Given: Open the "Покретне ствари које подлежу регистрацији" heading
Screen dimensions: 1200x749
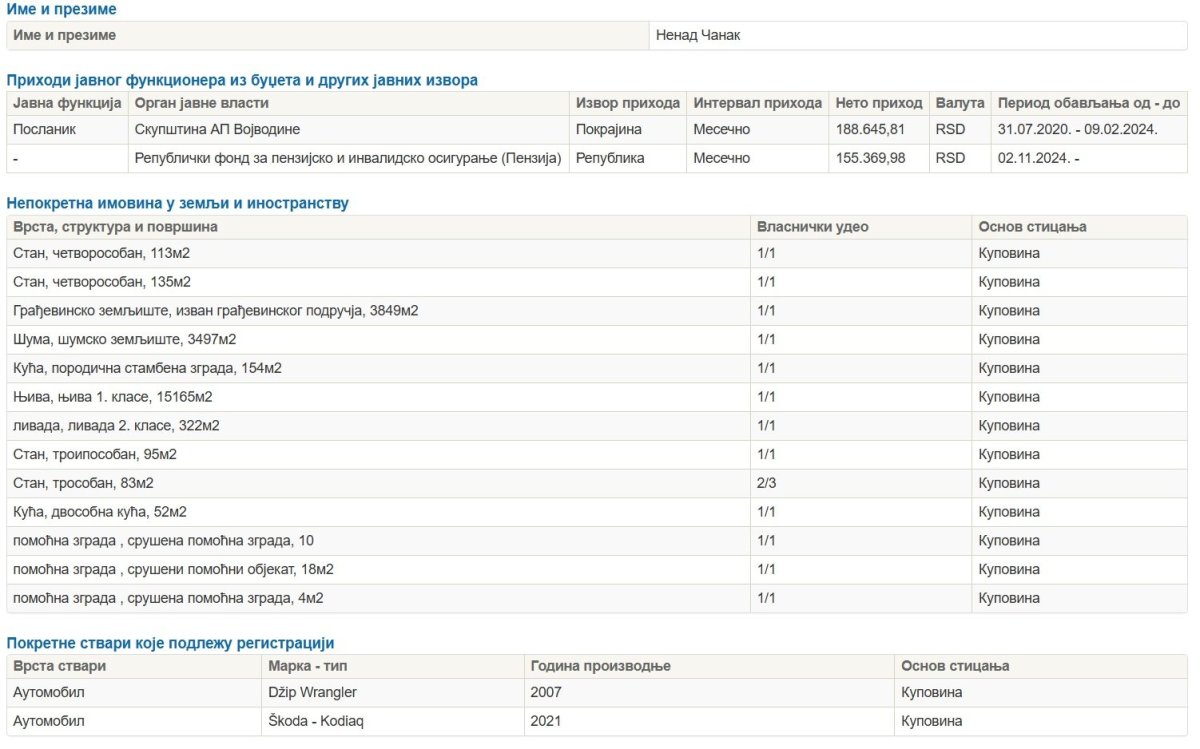Looking at the screenshot, I should pyautogui.click(x=171, y=643).
